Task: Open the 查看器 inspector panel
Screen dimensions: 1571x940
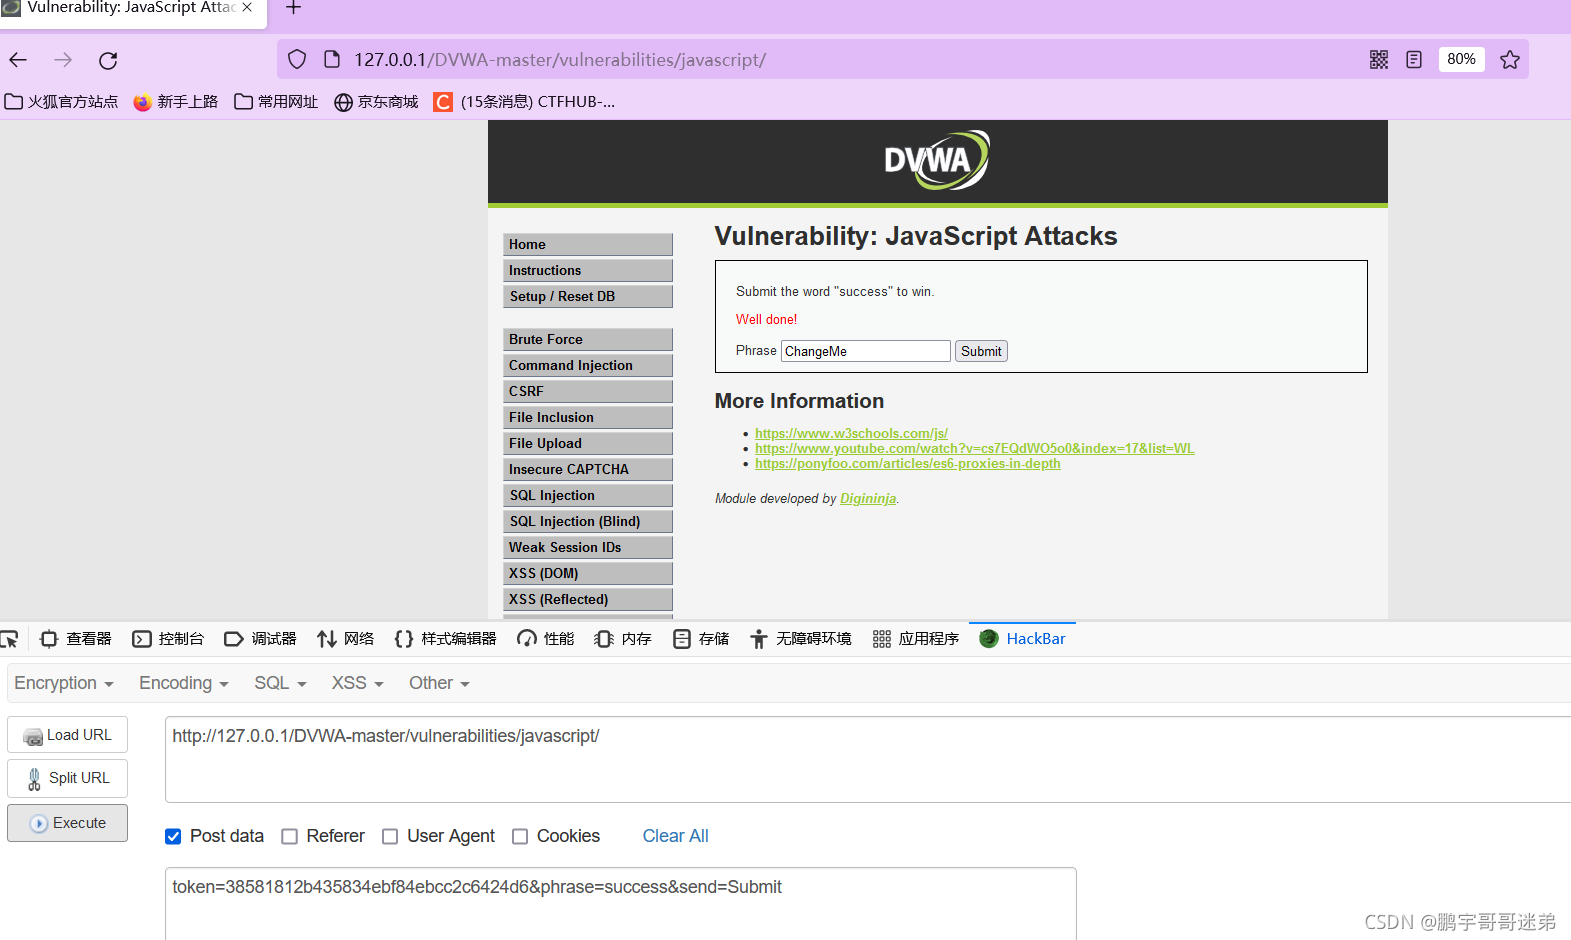Action: coord(76,639)
